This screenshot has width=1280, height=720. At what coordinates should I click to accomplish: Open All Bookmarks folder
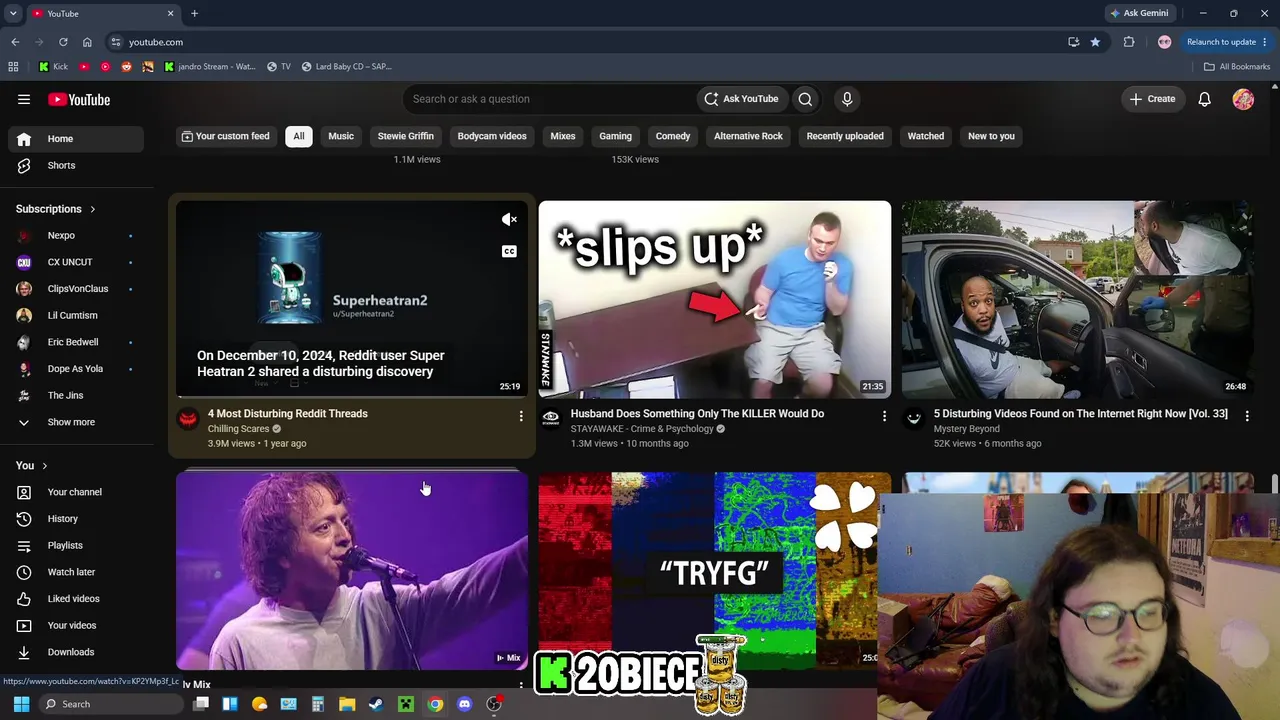pyautogui.click(x=1237, y=67)
